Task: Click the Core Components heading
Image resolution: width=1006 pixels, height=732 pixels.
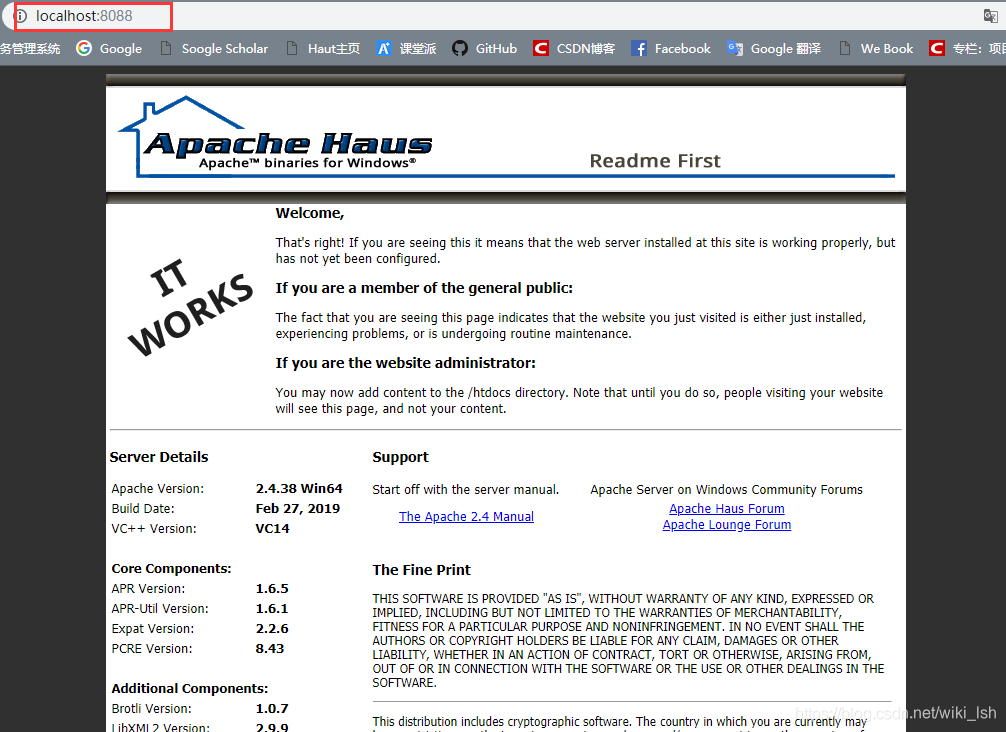Action: (171, 568)
